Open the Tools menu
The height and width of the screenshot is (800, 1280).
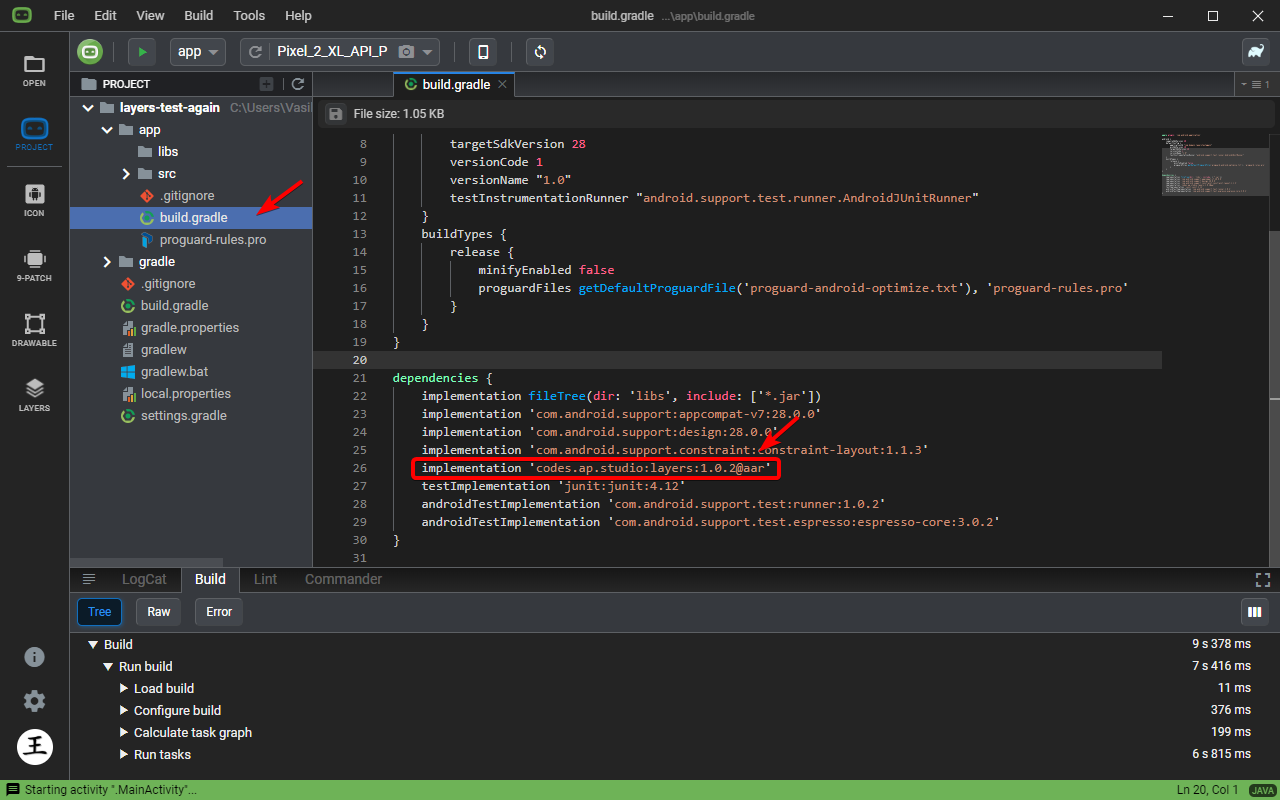point(249,16)
